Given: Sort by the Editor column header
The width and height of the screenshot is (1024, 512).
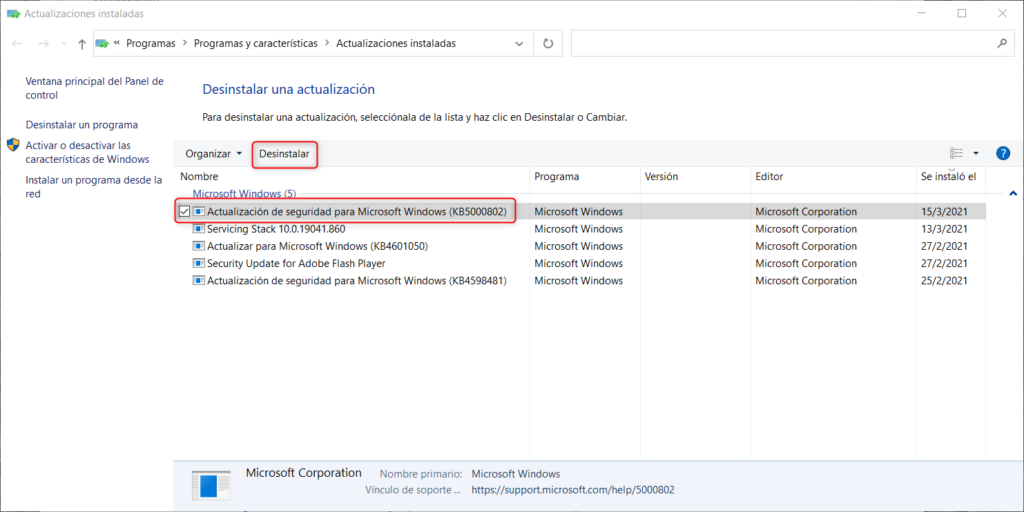Looking at the screenshot, I should pos(769,176).
